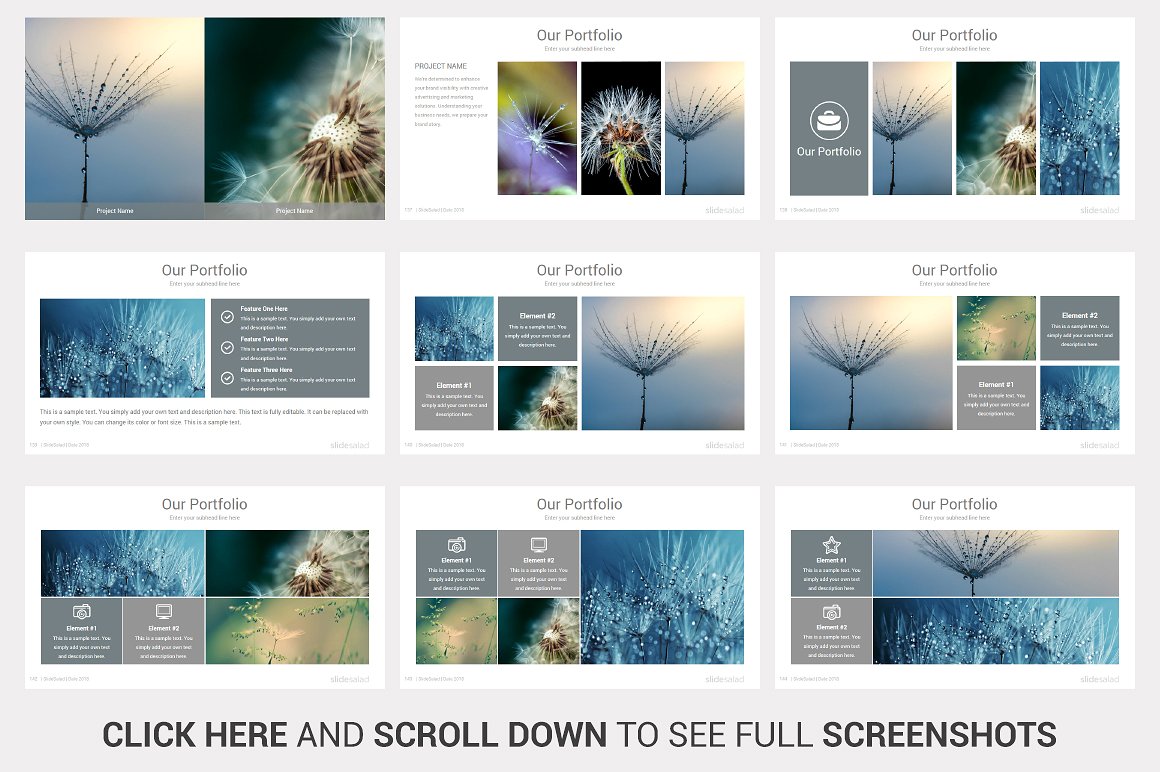Viewport: 1160px width, 772px height.
Task: Click the SCROLL DOWN text in the banner
Action: coord(490,735)
